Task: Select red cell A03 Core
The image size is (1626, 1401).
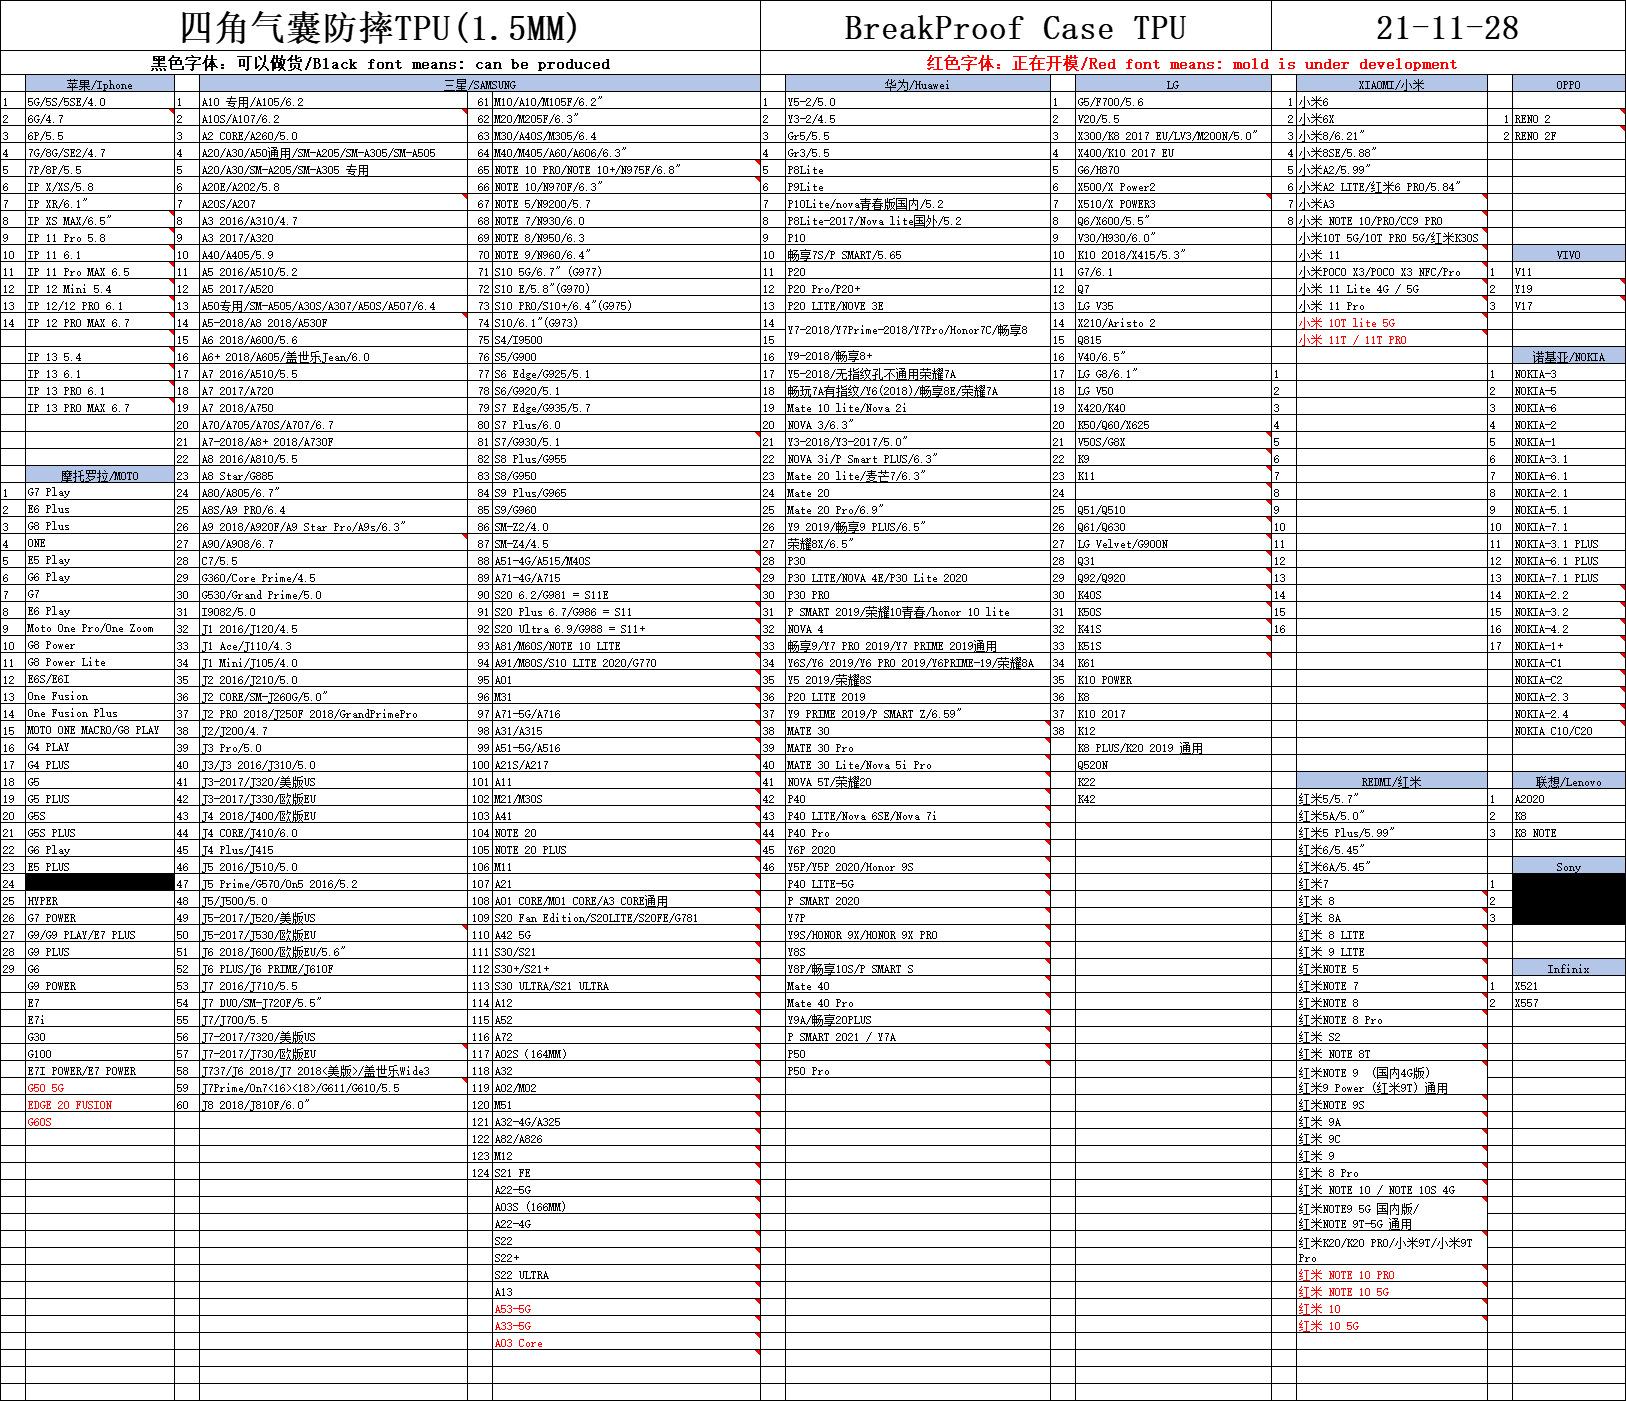Action: pos(626,1343)
